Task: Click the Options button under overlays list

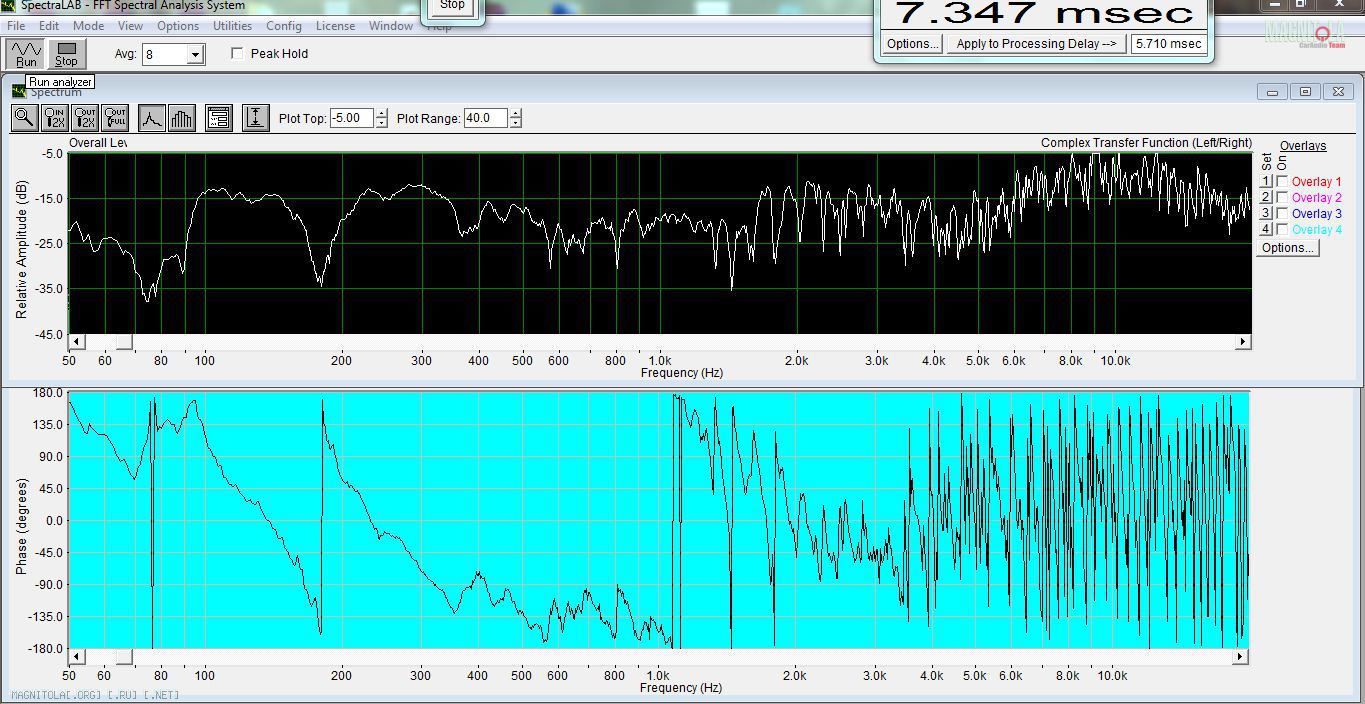Action: (x=1287, y=248)
